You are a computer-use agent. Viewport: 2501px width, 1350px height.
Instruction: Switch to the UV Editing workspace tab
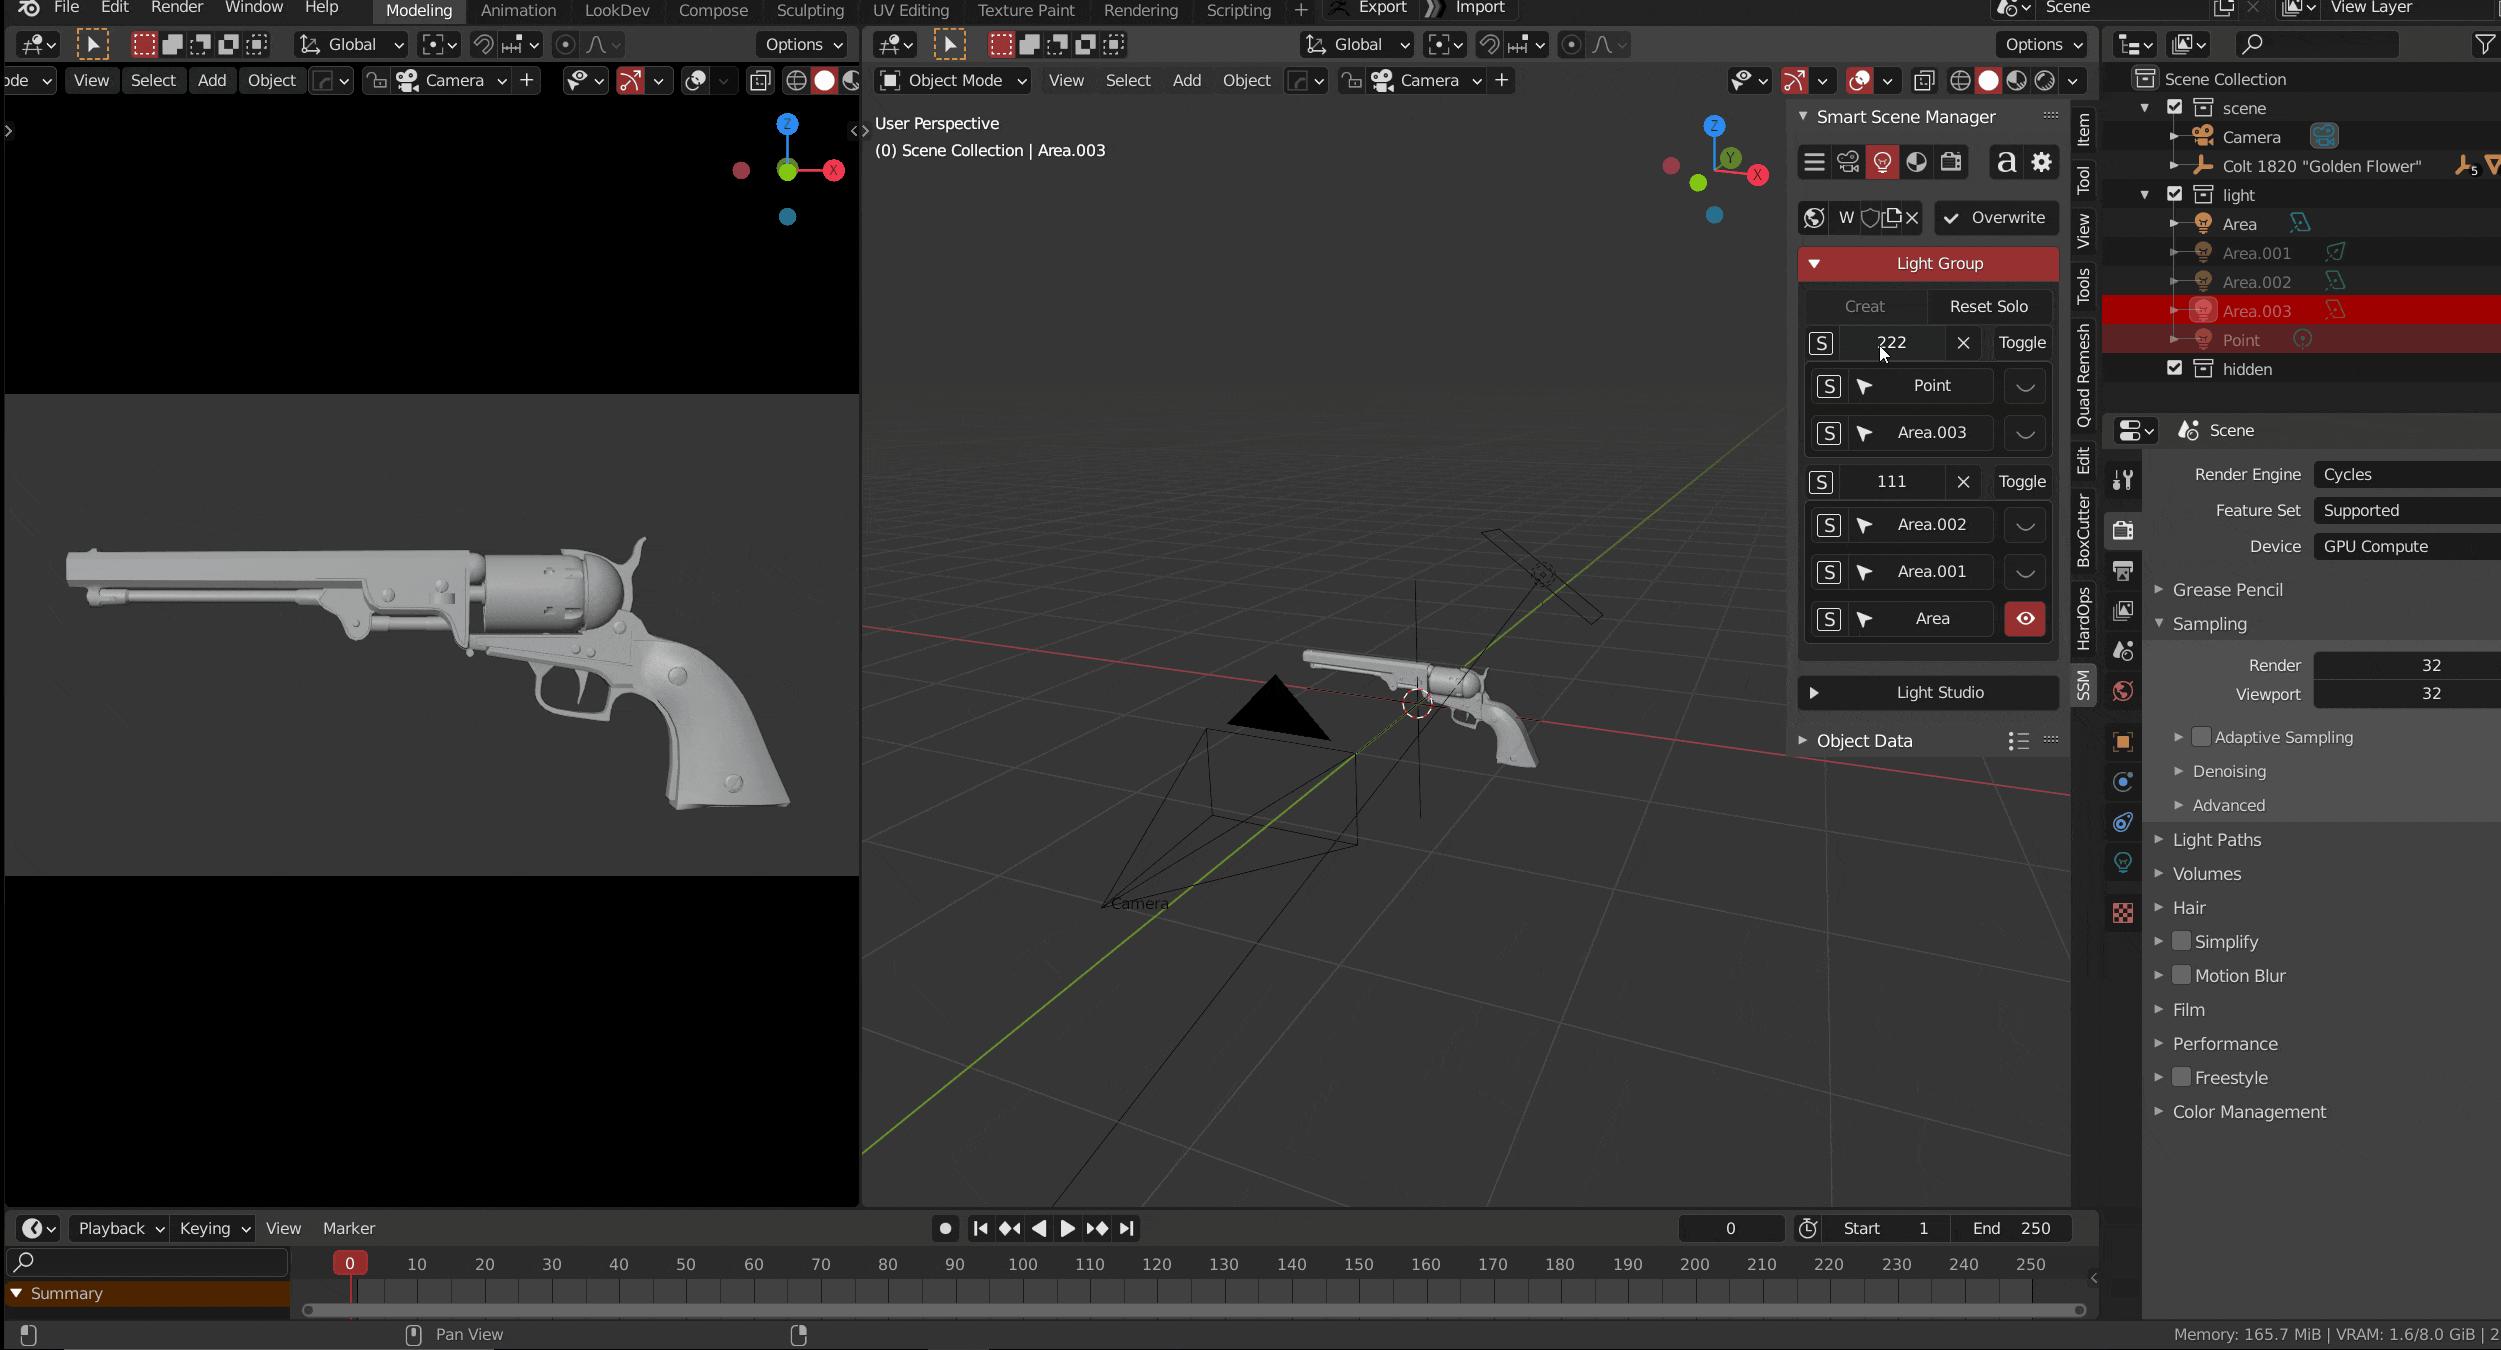click(910, 10)
